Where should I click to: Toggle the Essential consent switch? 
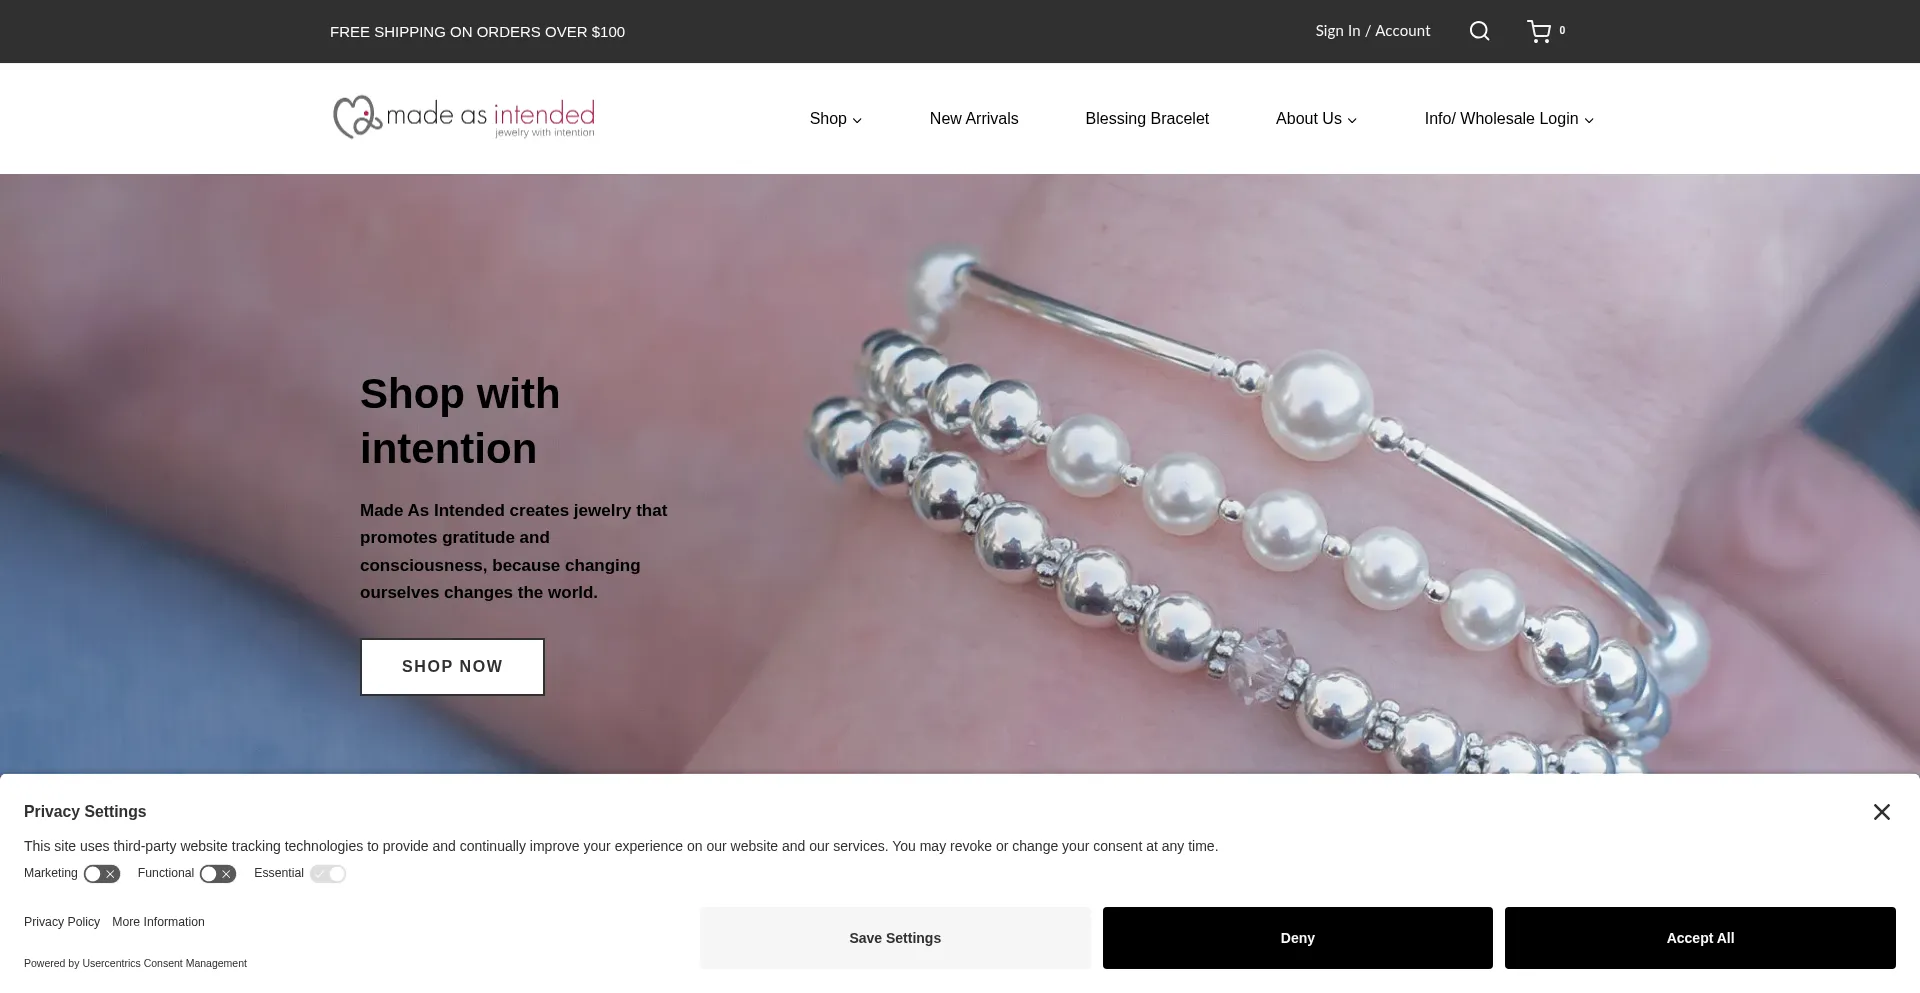pos(328,874)
